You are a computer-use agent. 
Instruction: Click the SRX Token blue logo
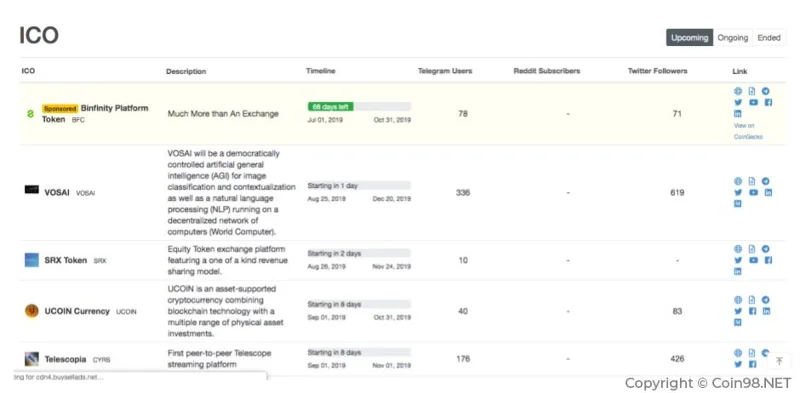click(x=32, y=260)
